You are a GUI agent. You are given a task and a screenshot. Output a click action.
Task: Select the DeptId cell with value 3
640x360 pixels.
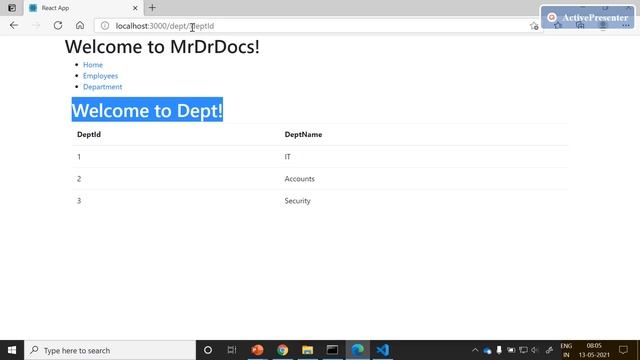tap(79, 201)
